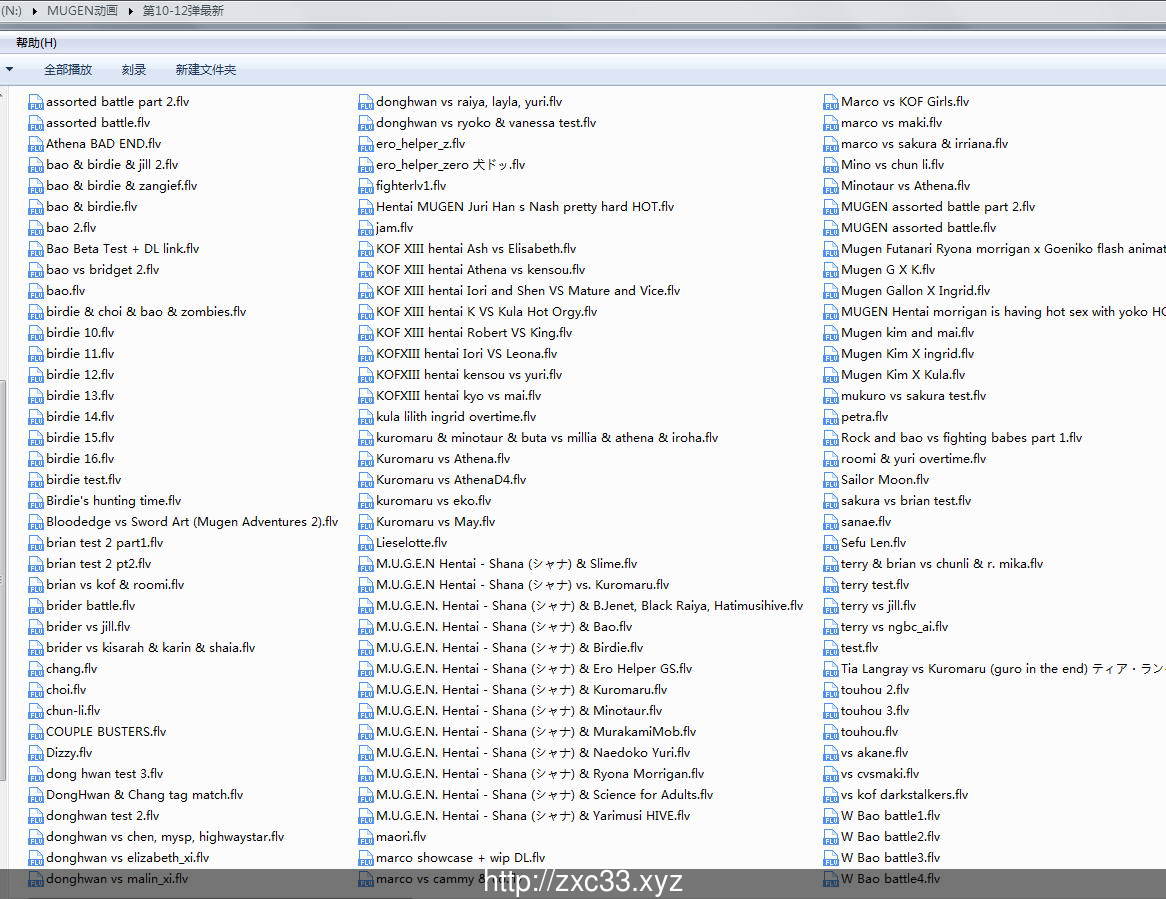Click the assorted battle part 2.flv file icon
This screenshot has height=899, width=1166.
tap(36, 102)
